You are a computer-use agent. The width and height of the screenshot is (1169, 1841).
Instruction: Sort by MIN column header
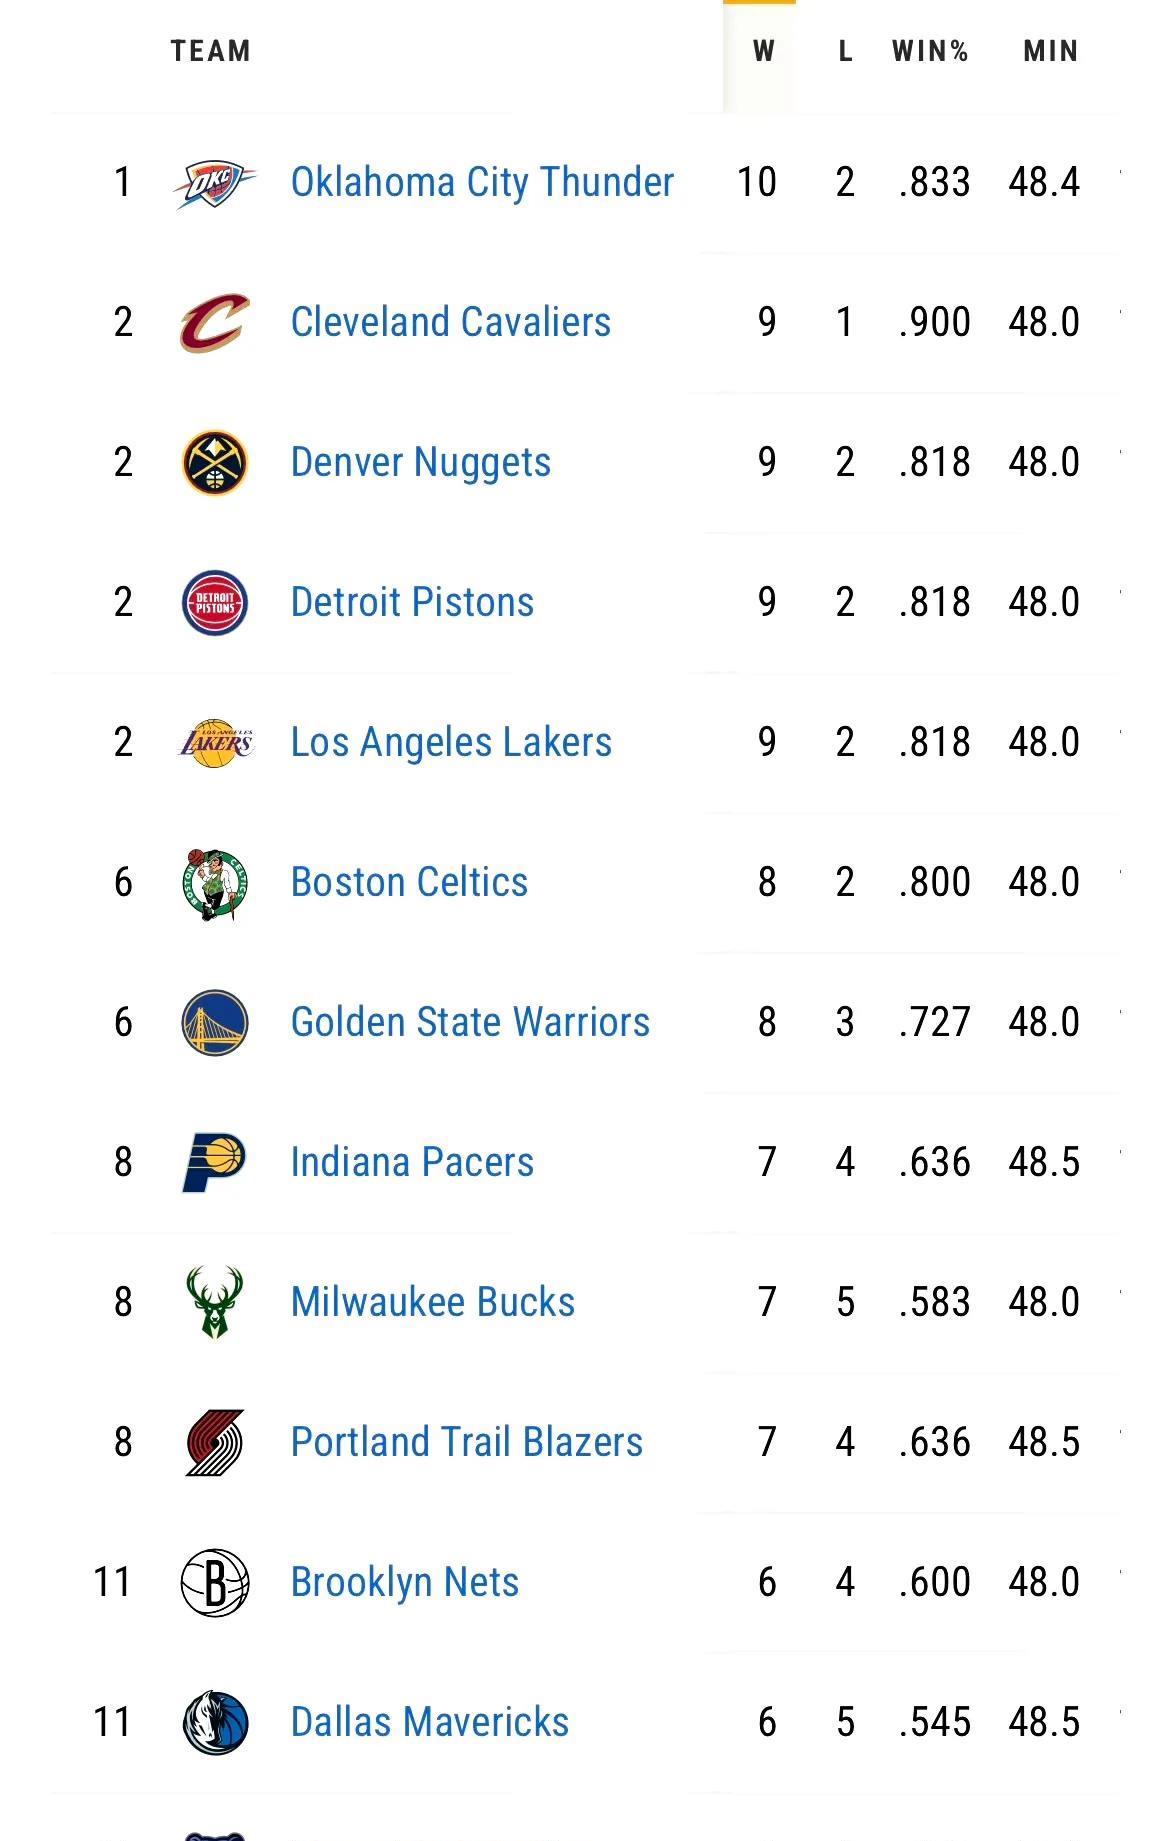point(1050,51)
